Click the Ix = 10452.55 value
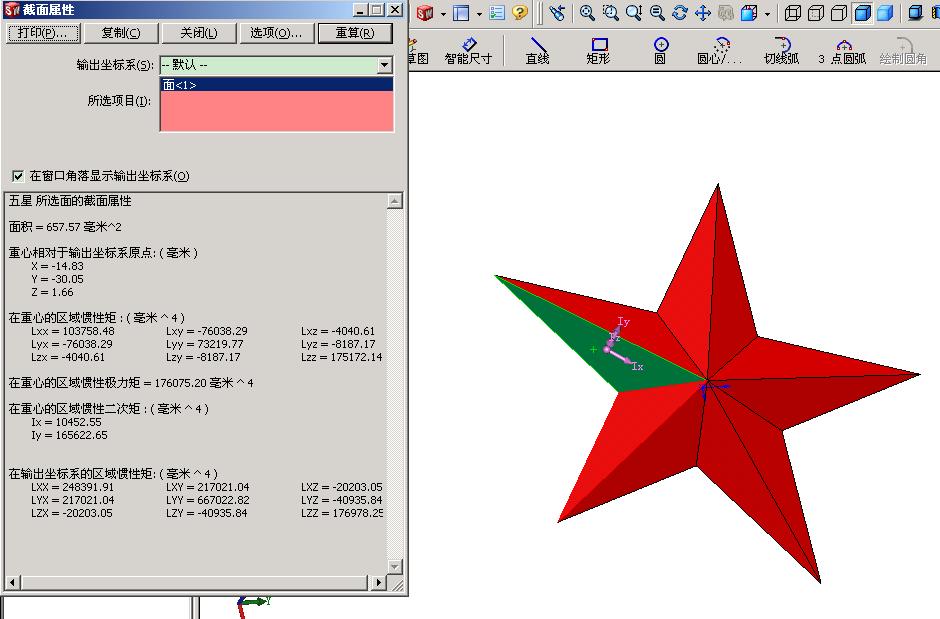The width and height of the screenshot is (940, 619). (x=66, y=422)
